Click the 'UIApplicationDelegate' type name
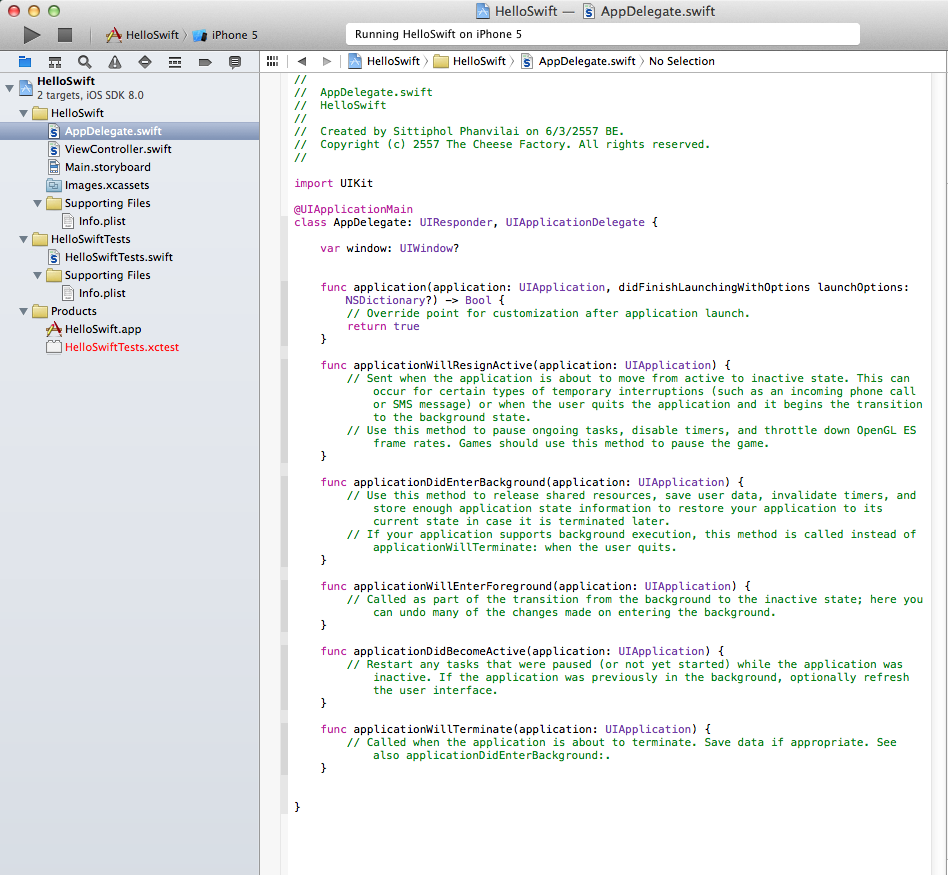 (x=575, y=223)
